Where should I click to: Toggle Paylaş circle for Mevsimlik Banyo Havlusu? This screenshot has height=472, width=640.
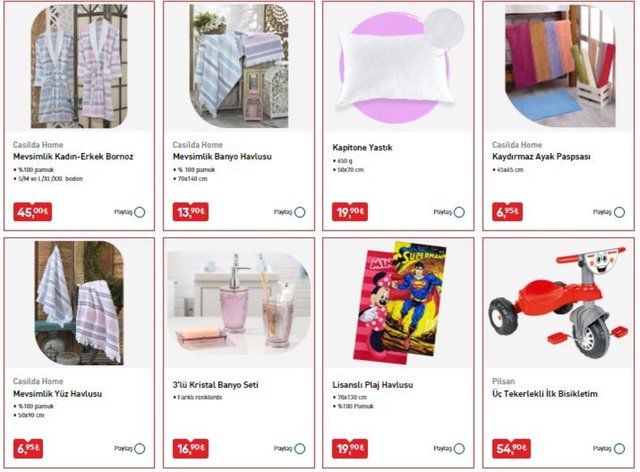[300, 212]
